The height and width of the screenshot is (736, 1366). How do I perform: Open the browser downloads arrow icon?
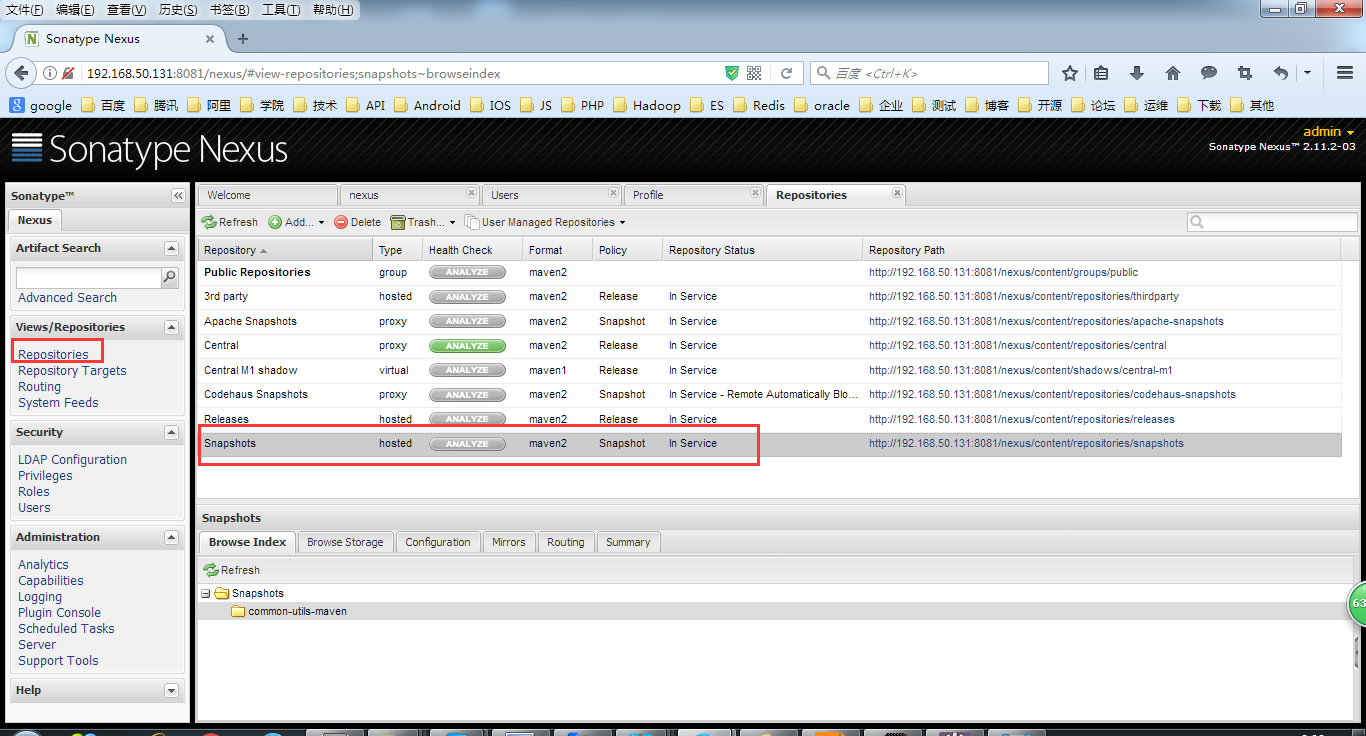[x=1137, y=73]
